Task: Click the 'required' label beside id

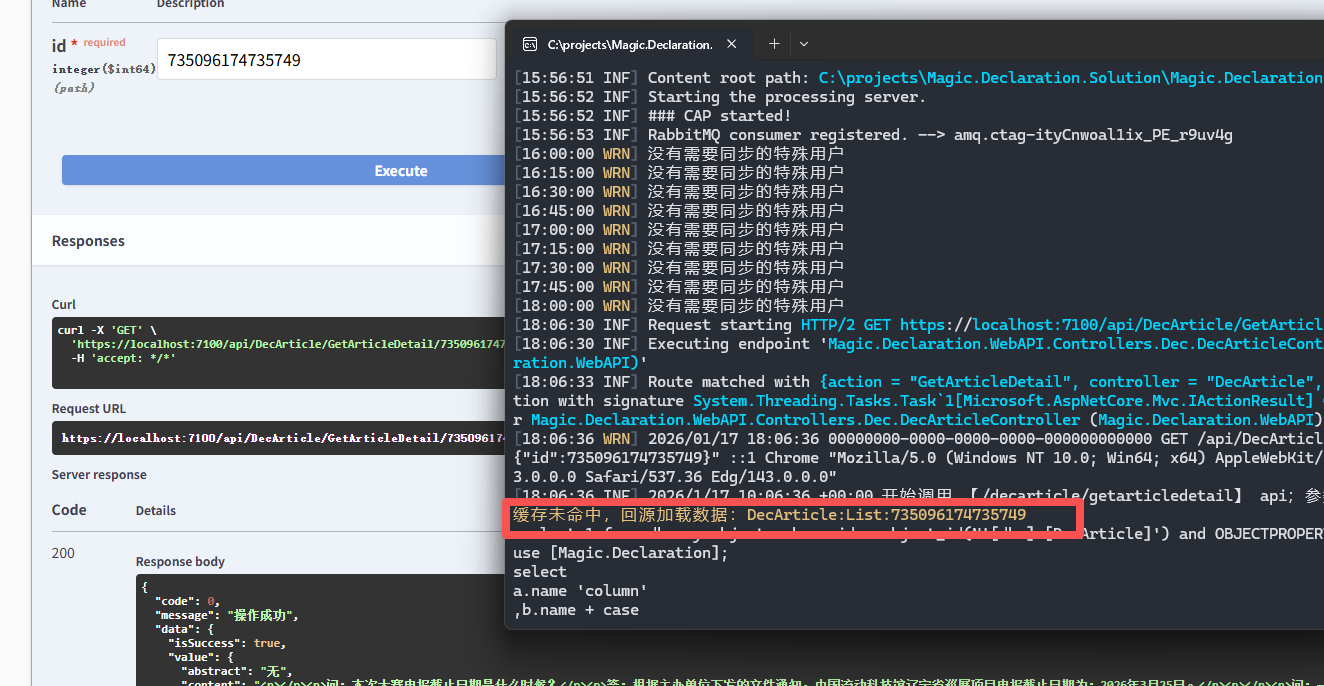Action: click(104, 43)
